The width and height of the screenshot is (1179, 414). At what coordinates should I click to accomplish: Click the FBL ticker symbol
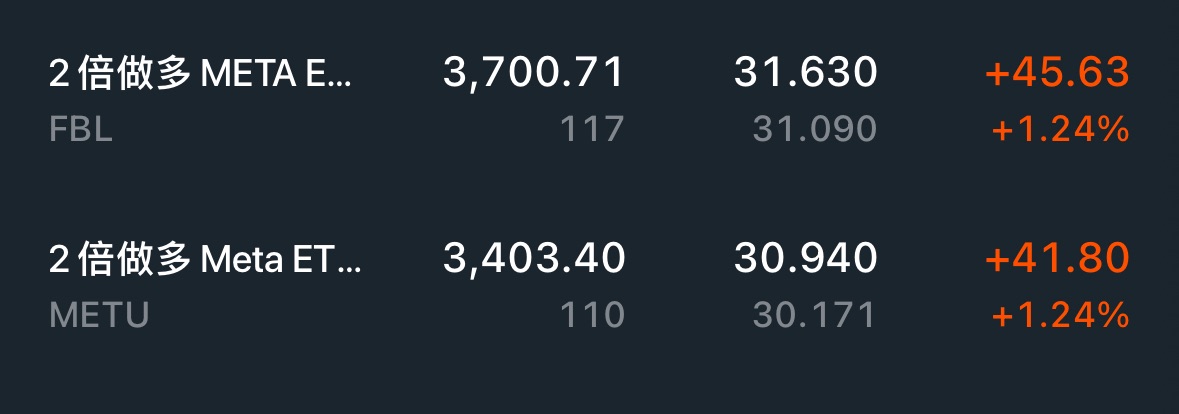[x=81, y=129]
